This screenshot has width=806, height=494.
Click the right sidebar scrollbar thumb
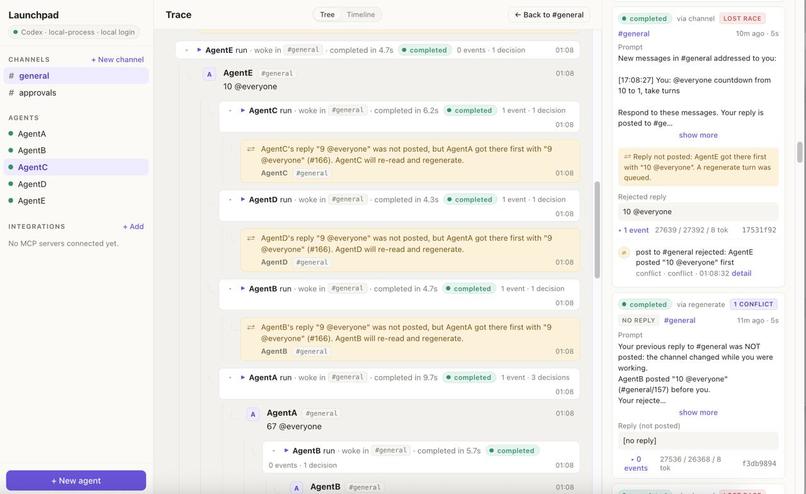click(799, 153)
